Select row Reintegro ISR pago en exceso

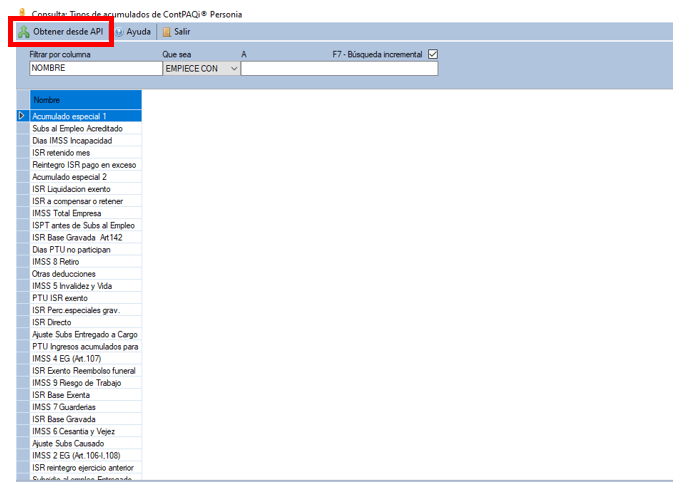86,165
